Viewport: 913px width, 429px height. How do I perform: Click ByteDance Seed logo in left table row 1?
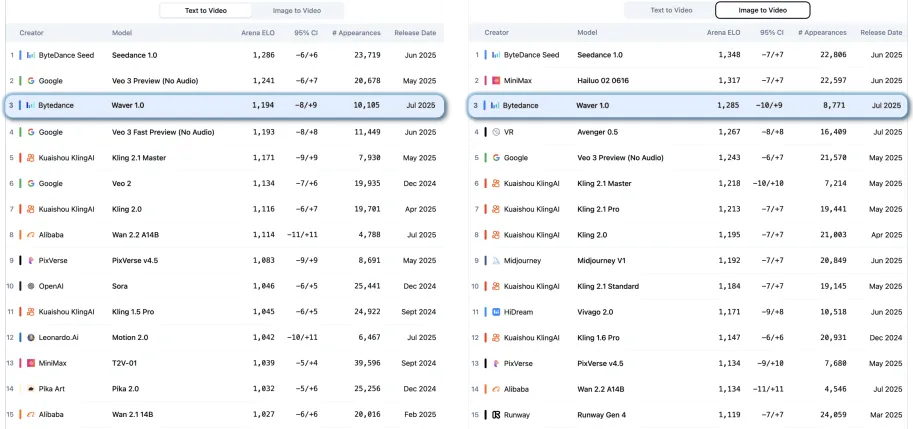31,55
